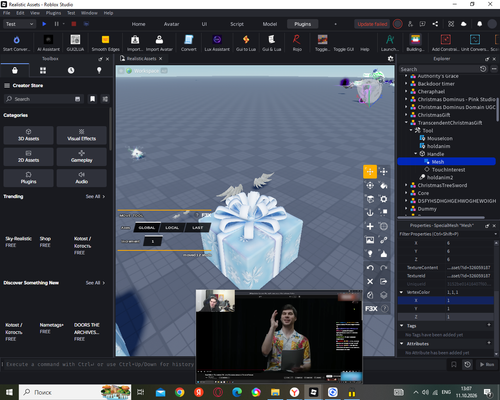Open the Test mode dropdown
500x400 pixels.
click(x=19, y=24)
